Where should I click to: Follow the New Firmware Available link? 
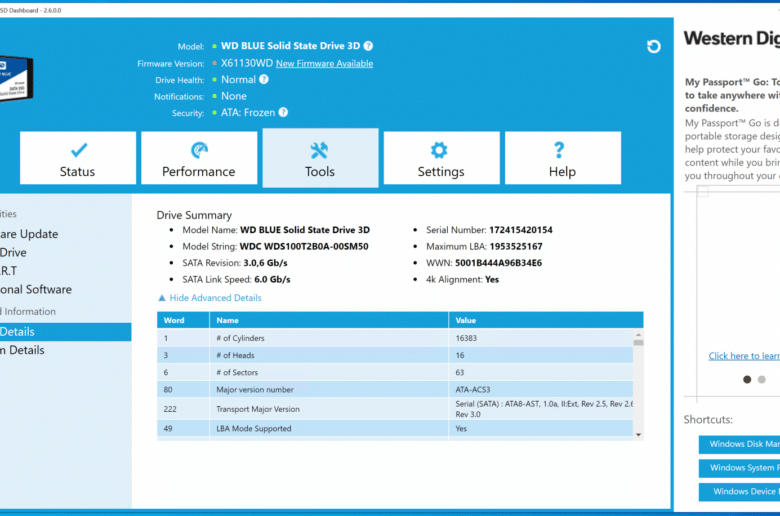(x=324, y=63)
